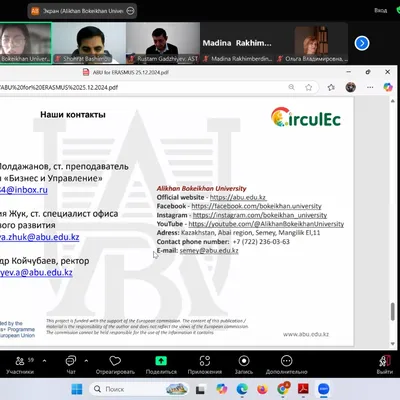Open the Чат chat panel

click(71, 364)
